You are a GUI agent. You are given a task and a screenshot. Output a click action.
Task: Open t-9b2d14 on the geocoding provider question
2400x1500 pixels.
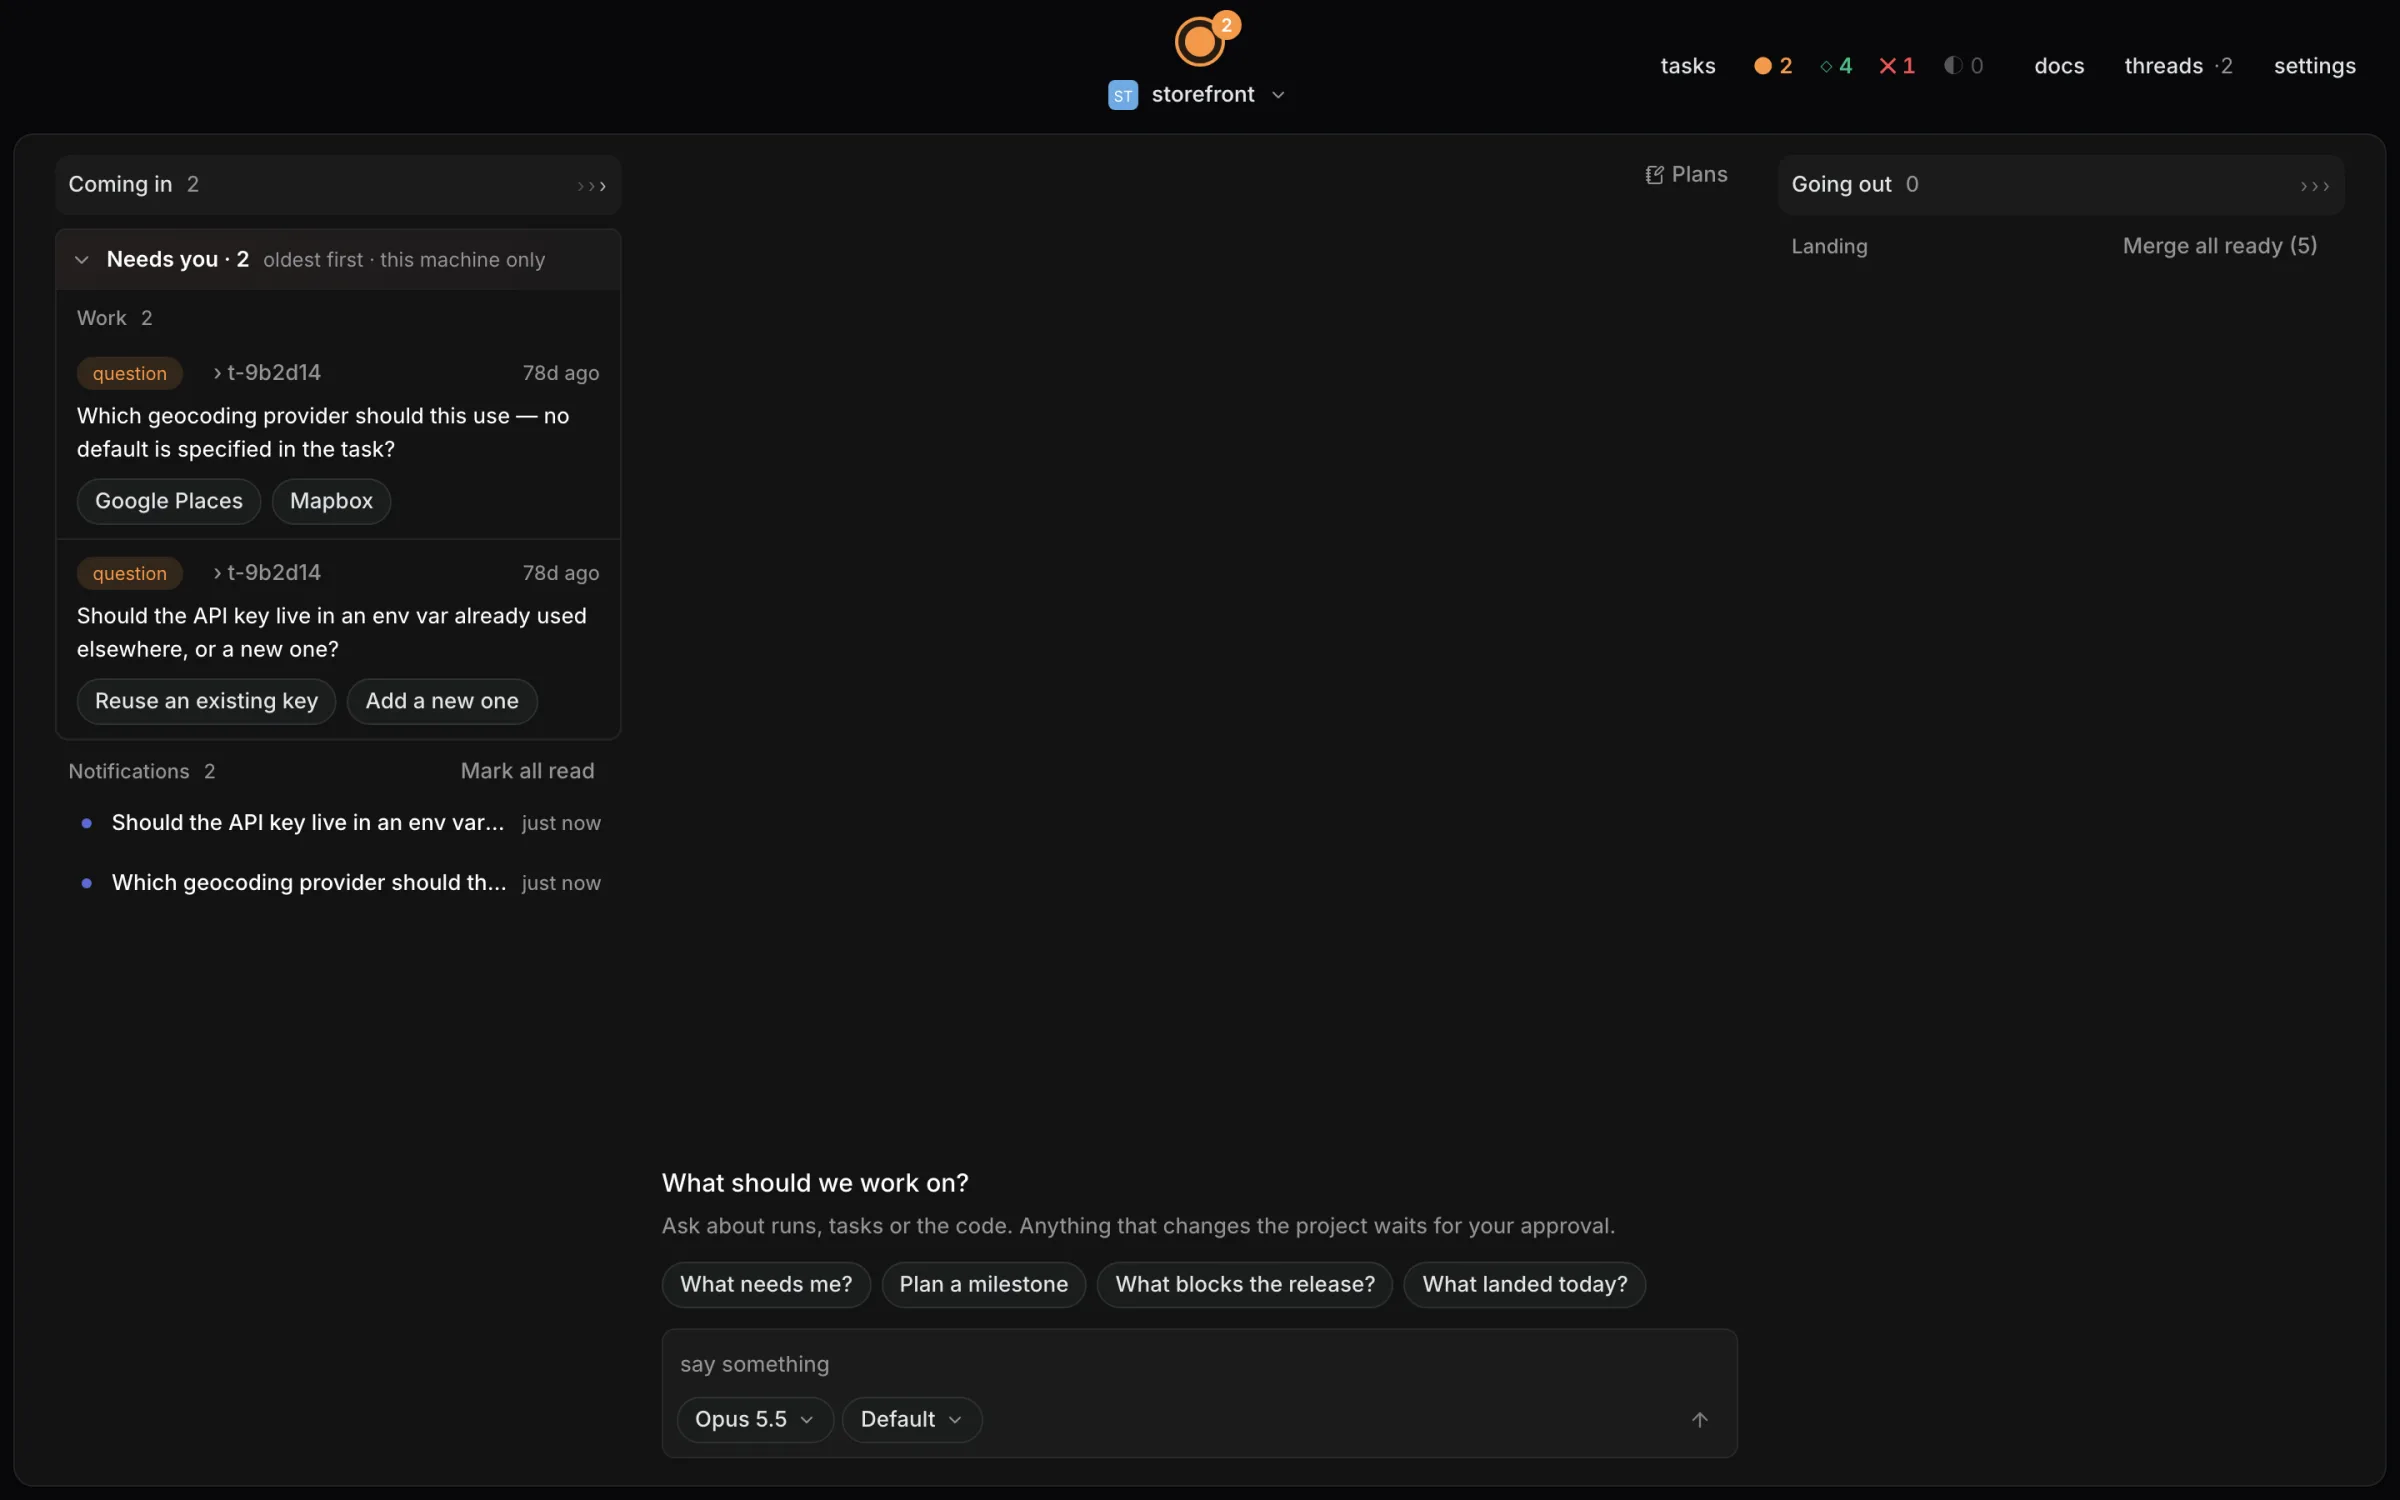coord(267,373)
